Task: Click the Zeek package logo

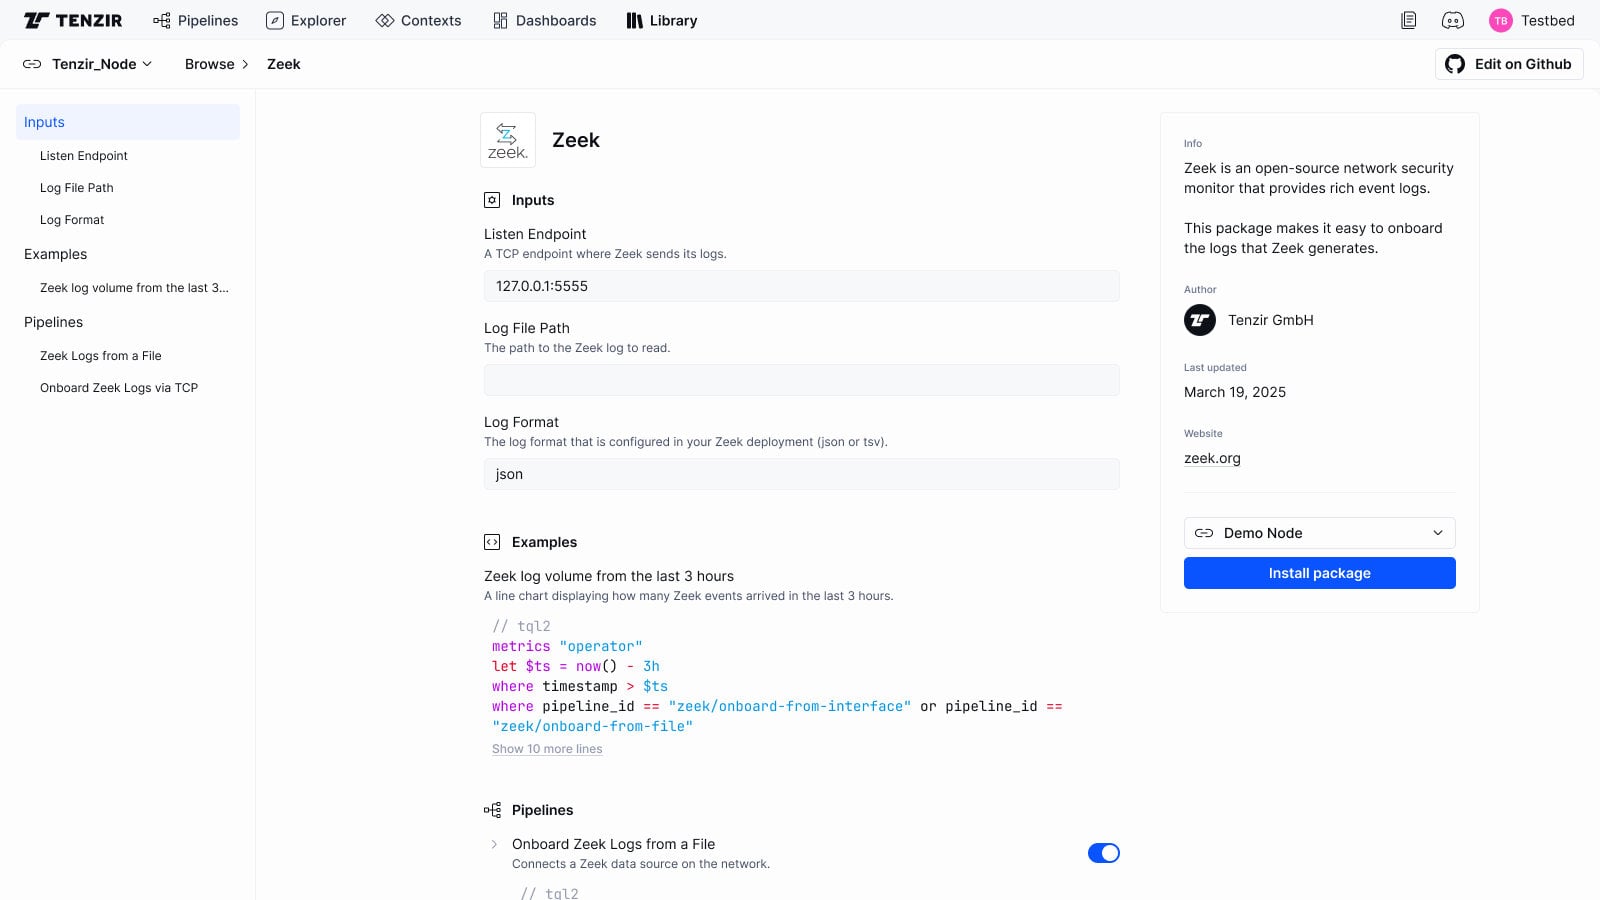Action: pyautogui.click(x=508, y=140)
